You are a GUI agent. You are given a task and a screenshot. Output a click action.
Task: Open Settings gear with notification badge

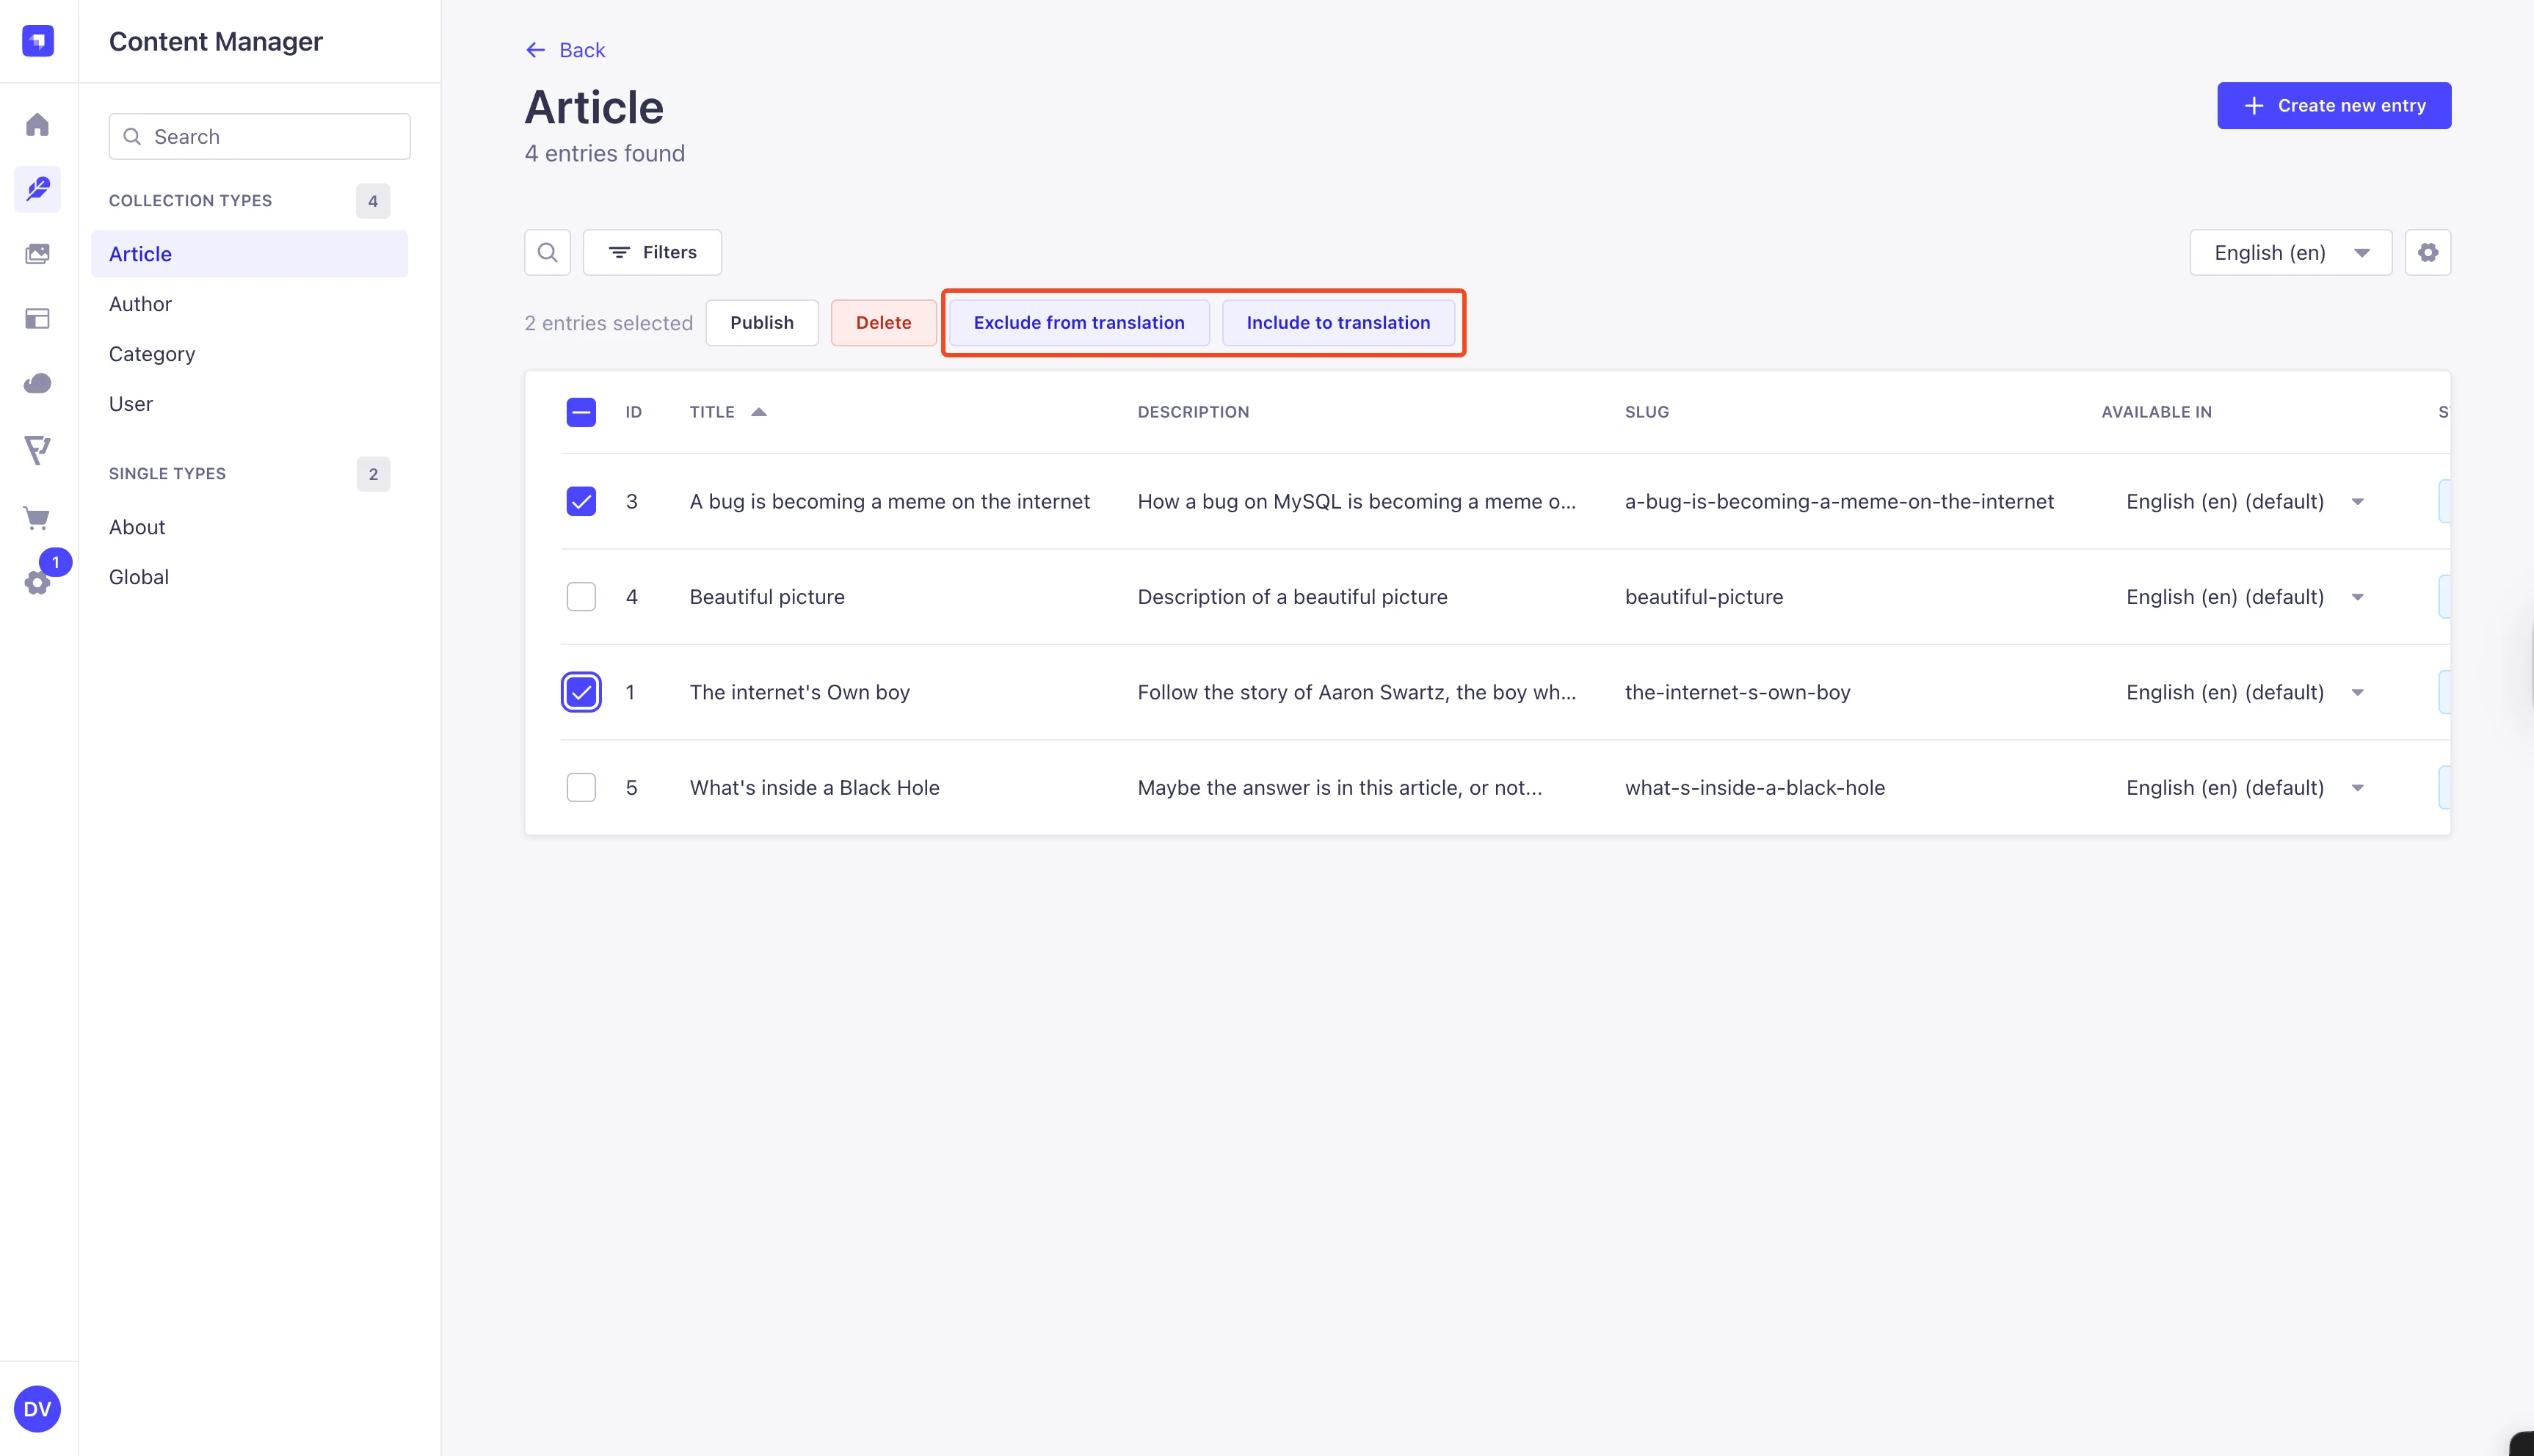pyautogui.click(x=37, y=583)
